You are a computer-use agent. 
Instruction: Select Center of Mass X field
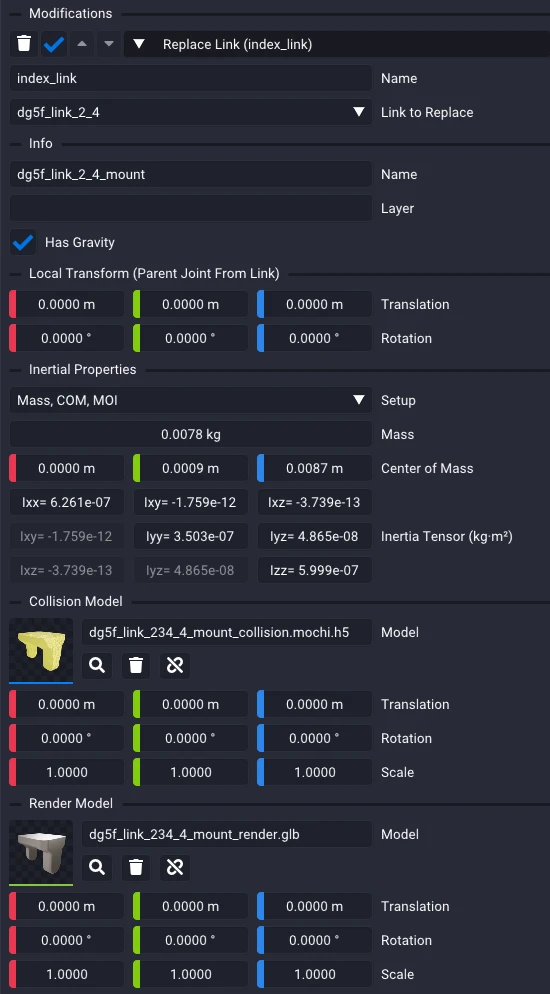pos(67,468)
